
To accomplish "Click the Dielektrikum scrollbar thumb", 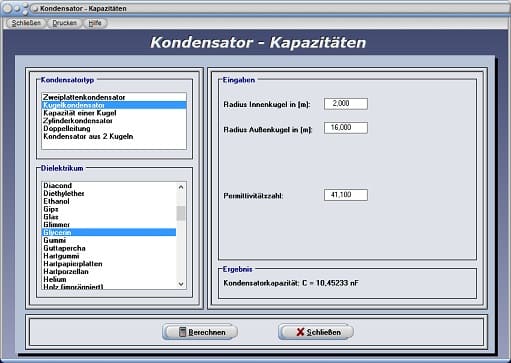I will point(181,213).
